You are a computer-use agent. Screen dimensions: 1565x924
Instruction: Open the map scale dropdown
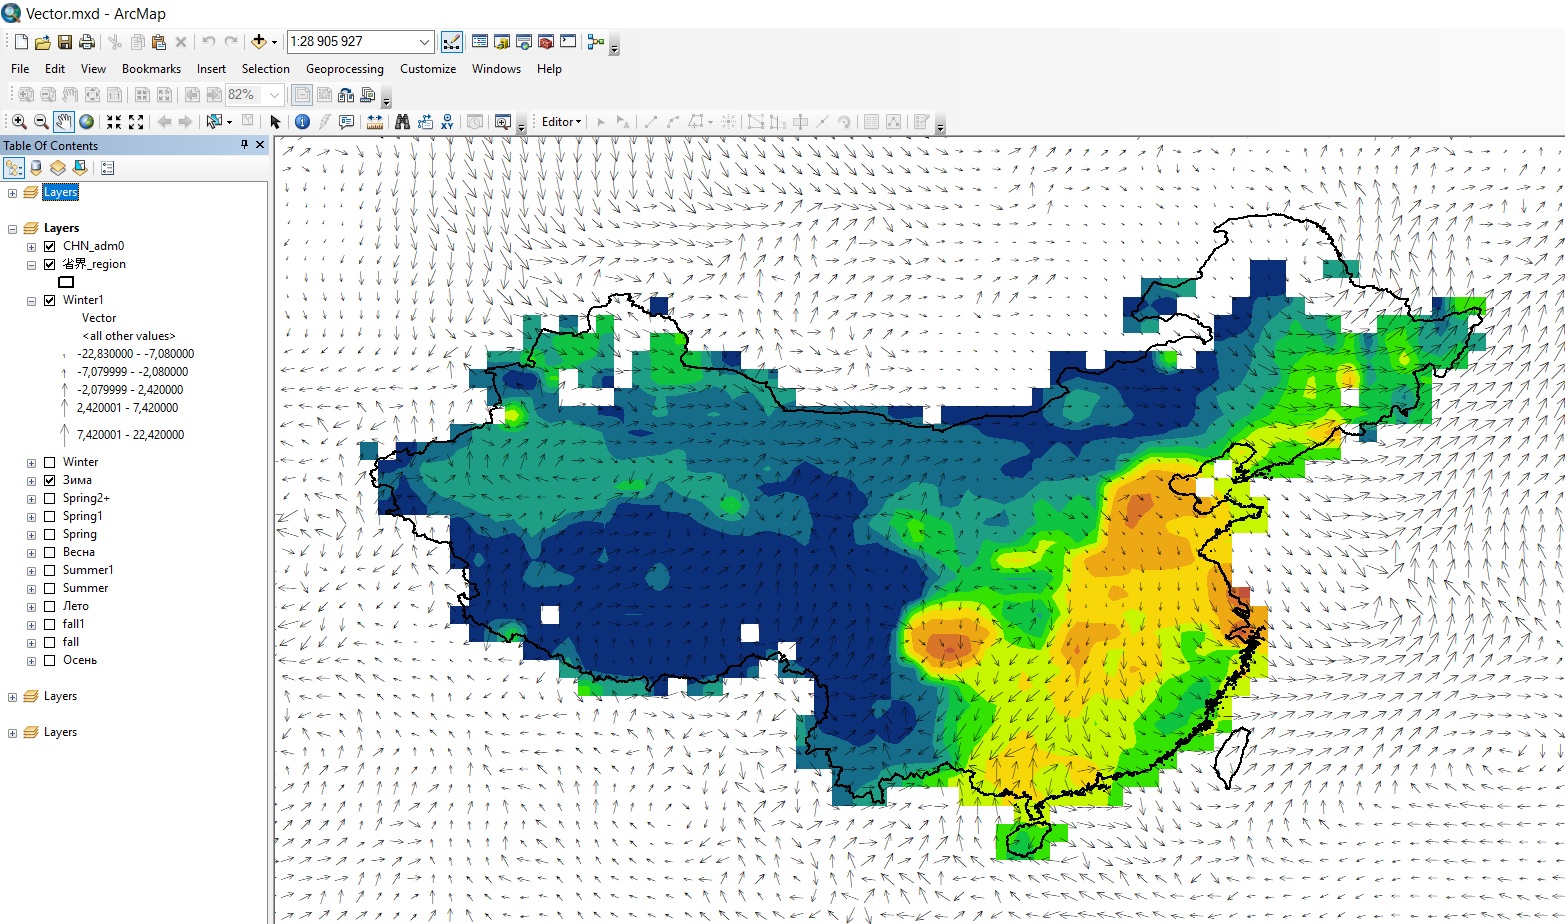pos(424,42)
